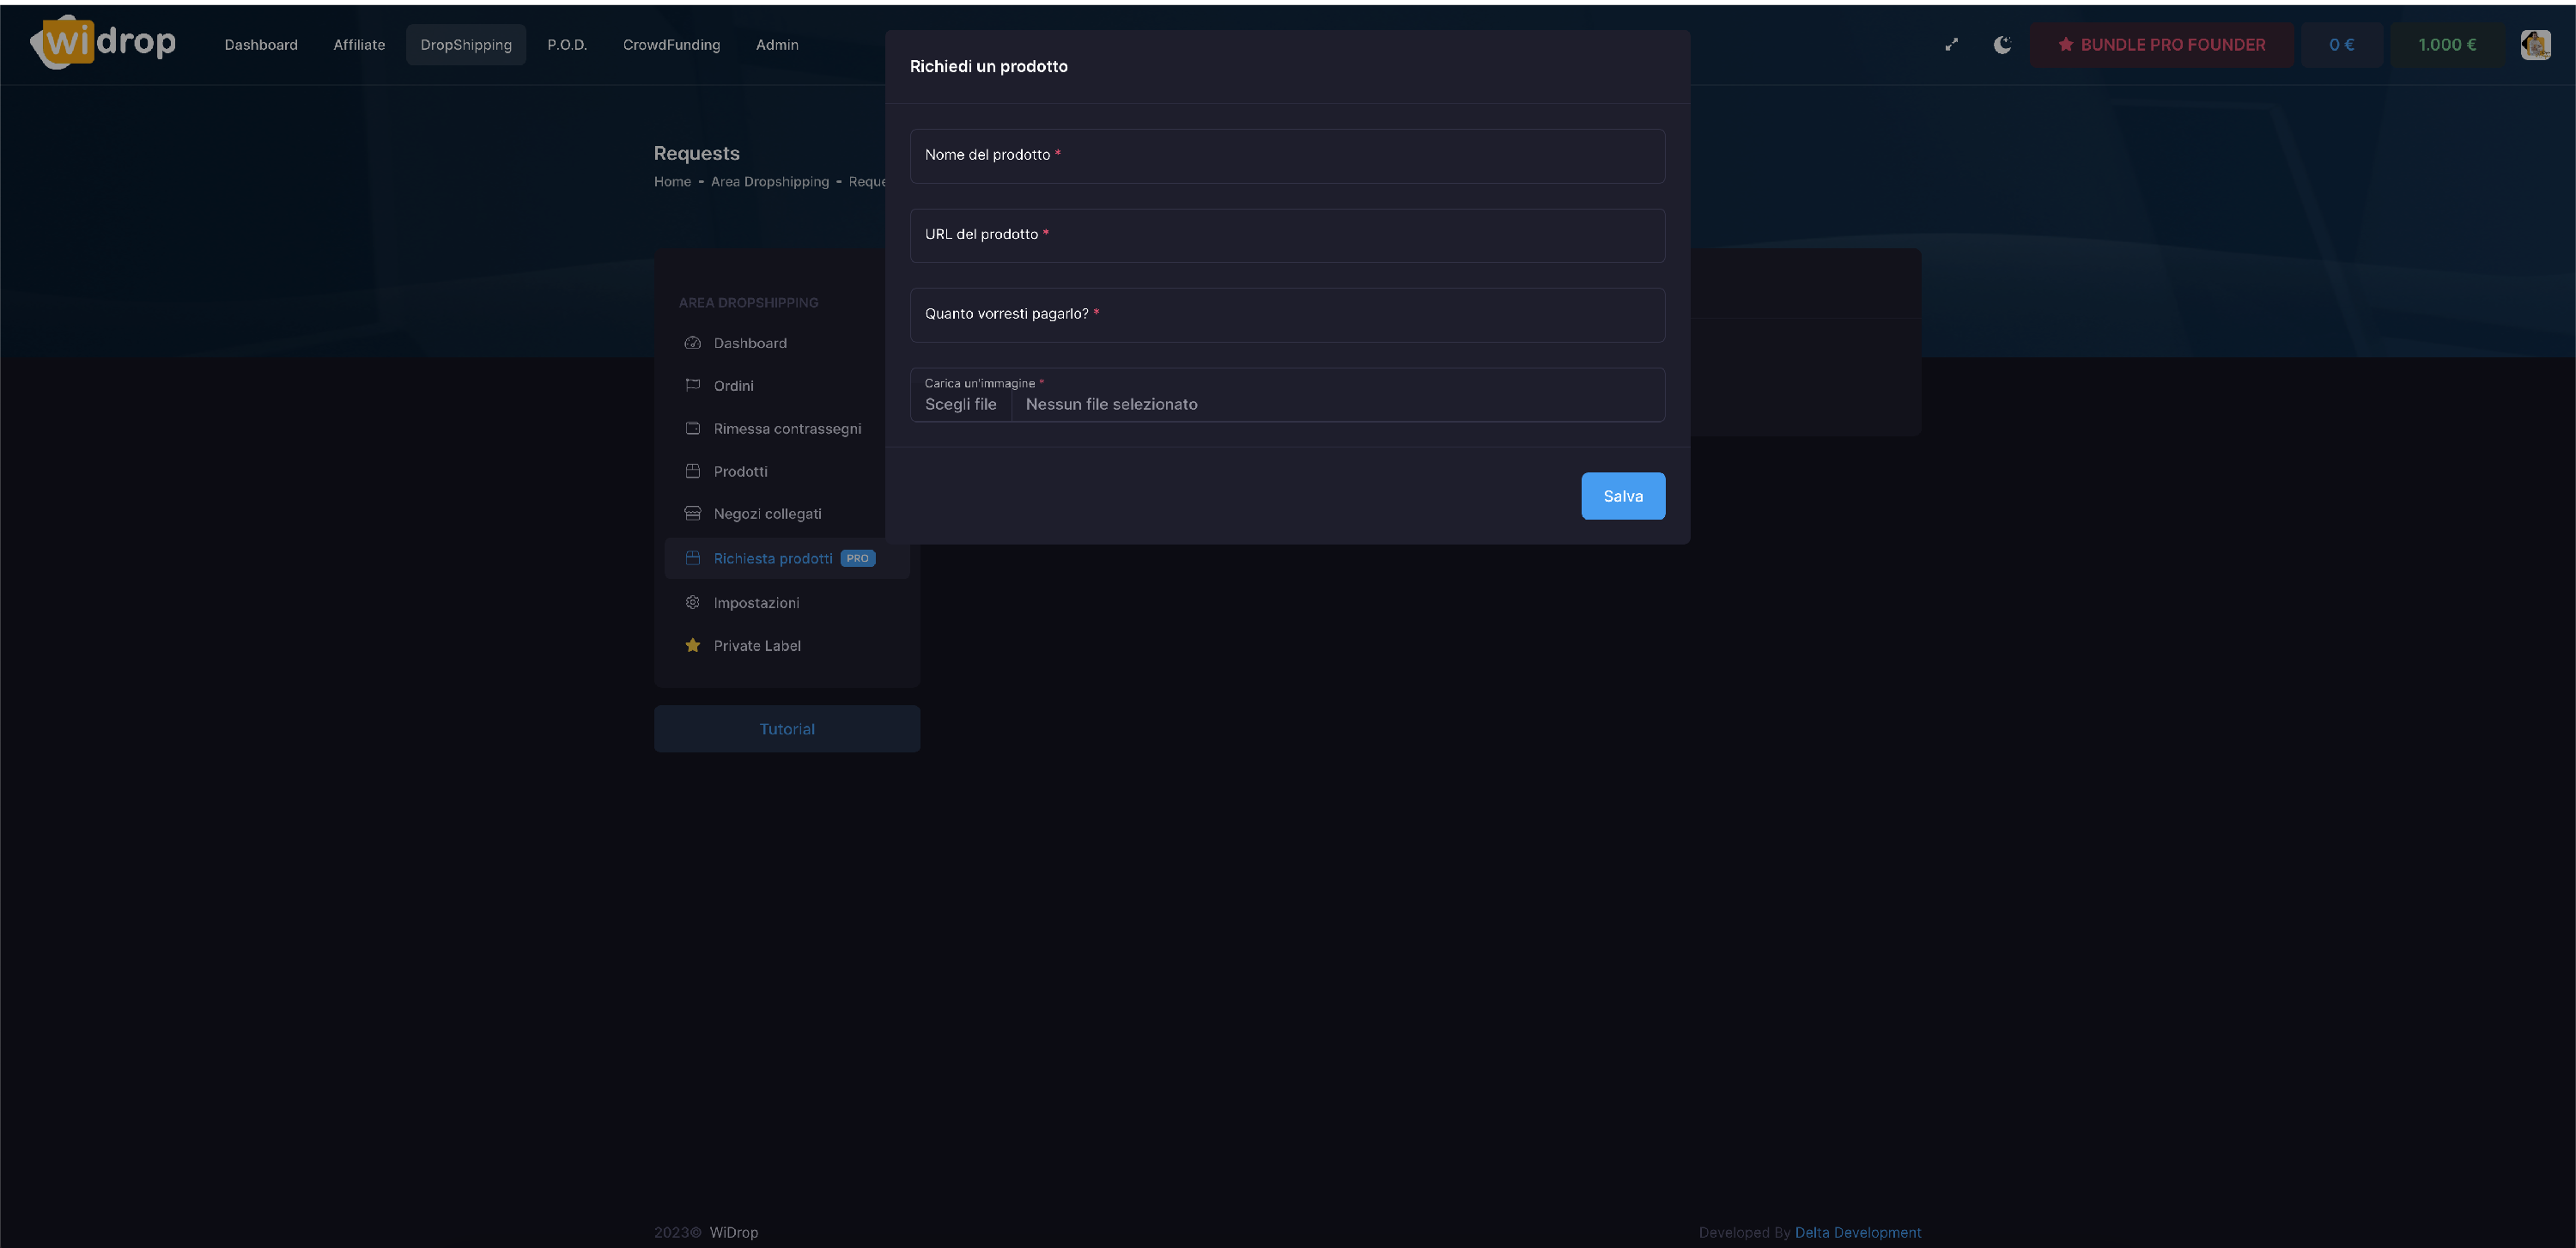Click the Dashboard gauge icon in sidebar
Image resolution: width=2576 pixels, height=1248 pixels.
[692, 343]
